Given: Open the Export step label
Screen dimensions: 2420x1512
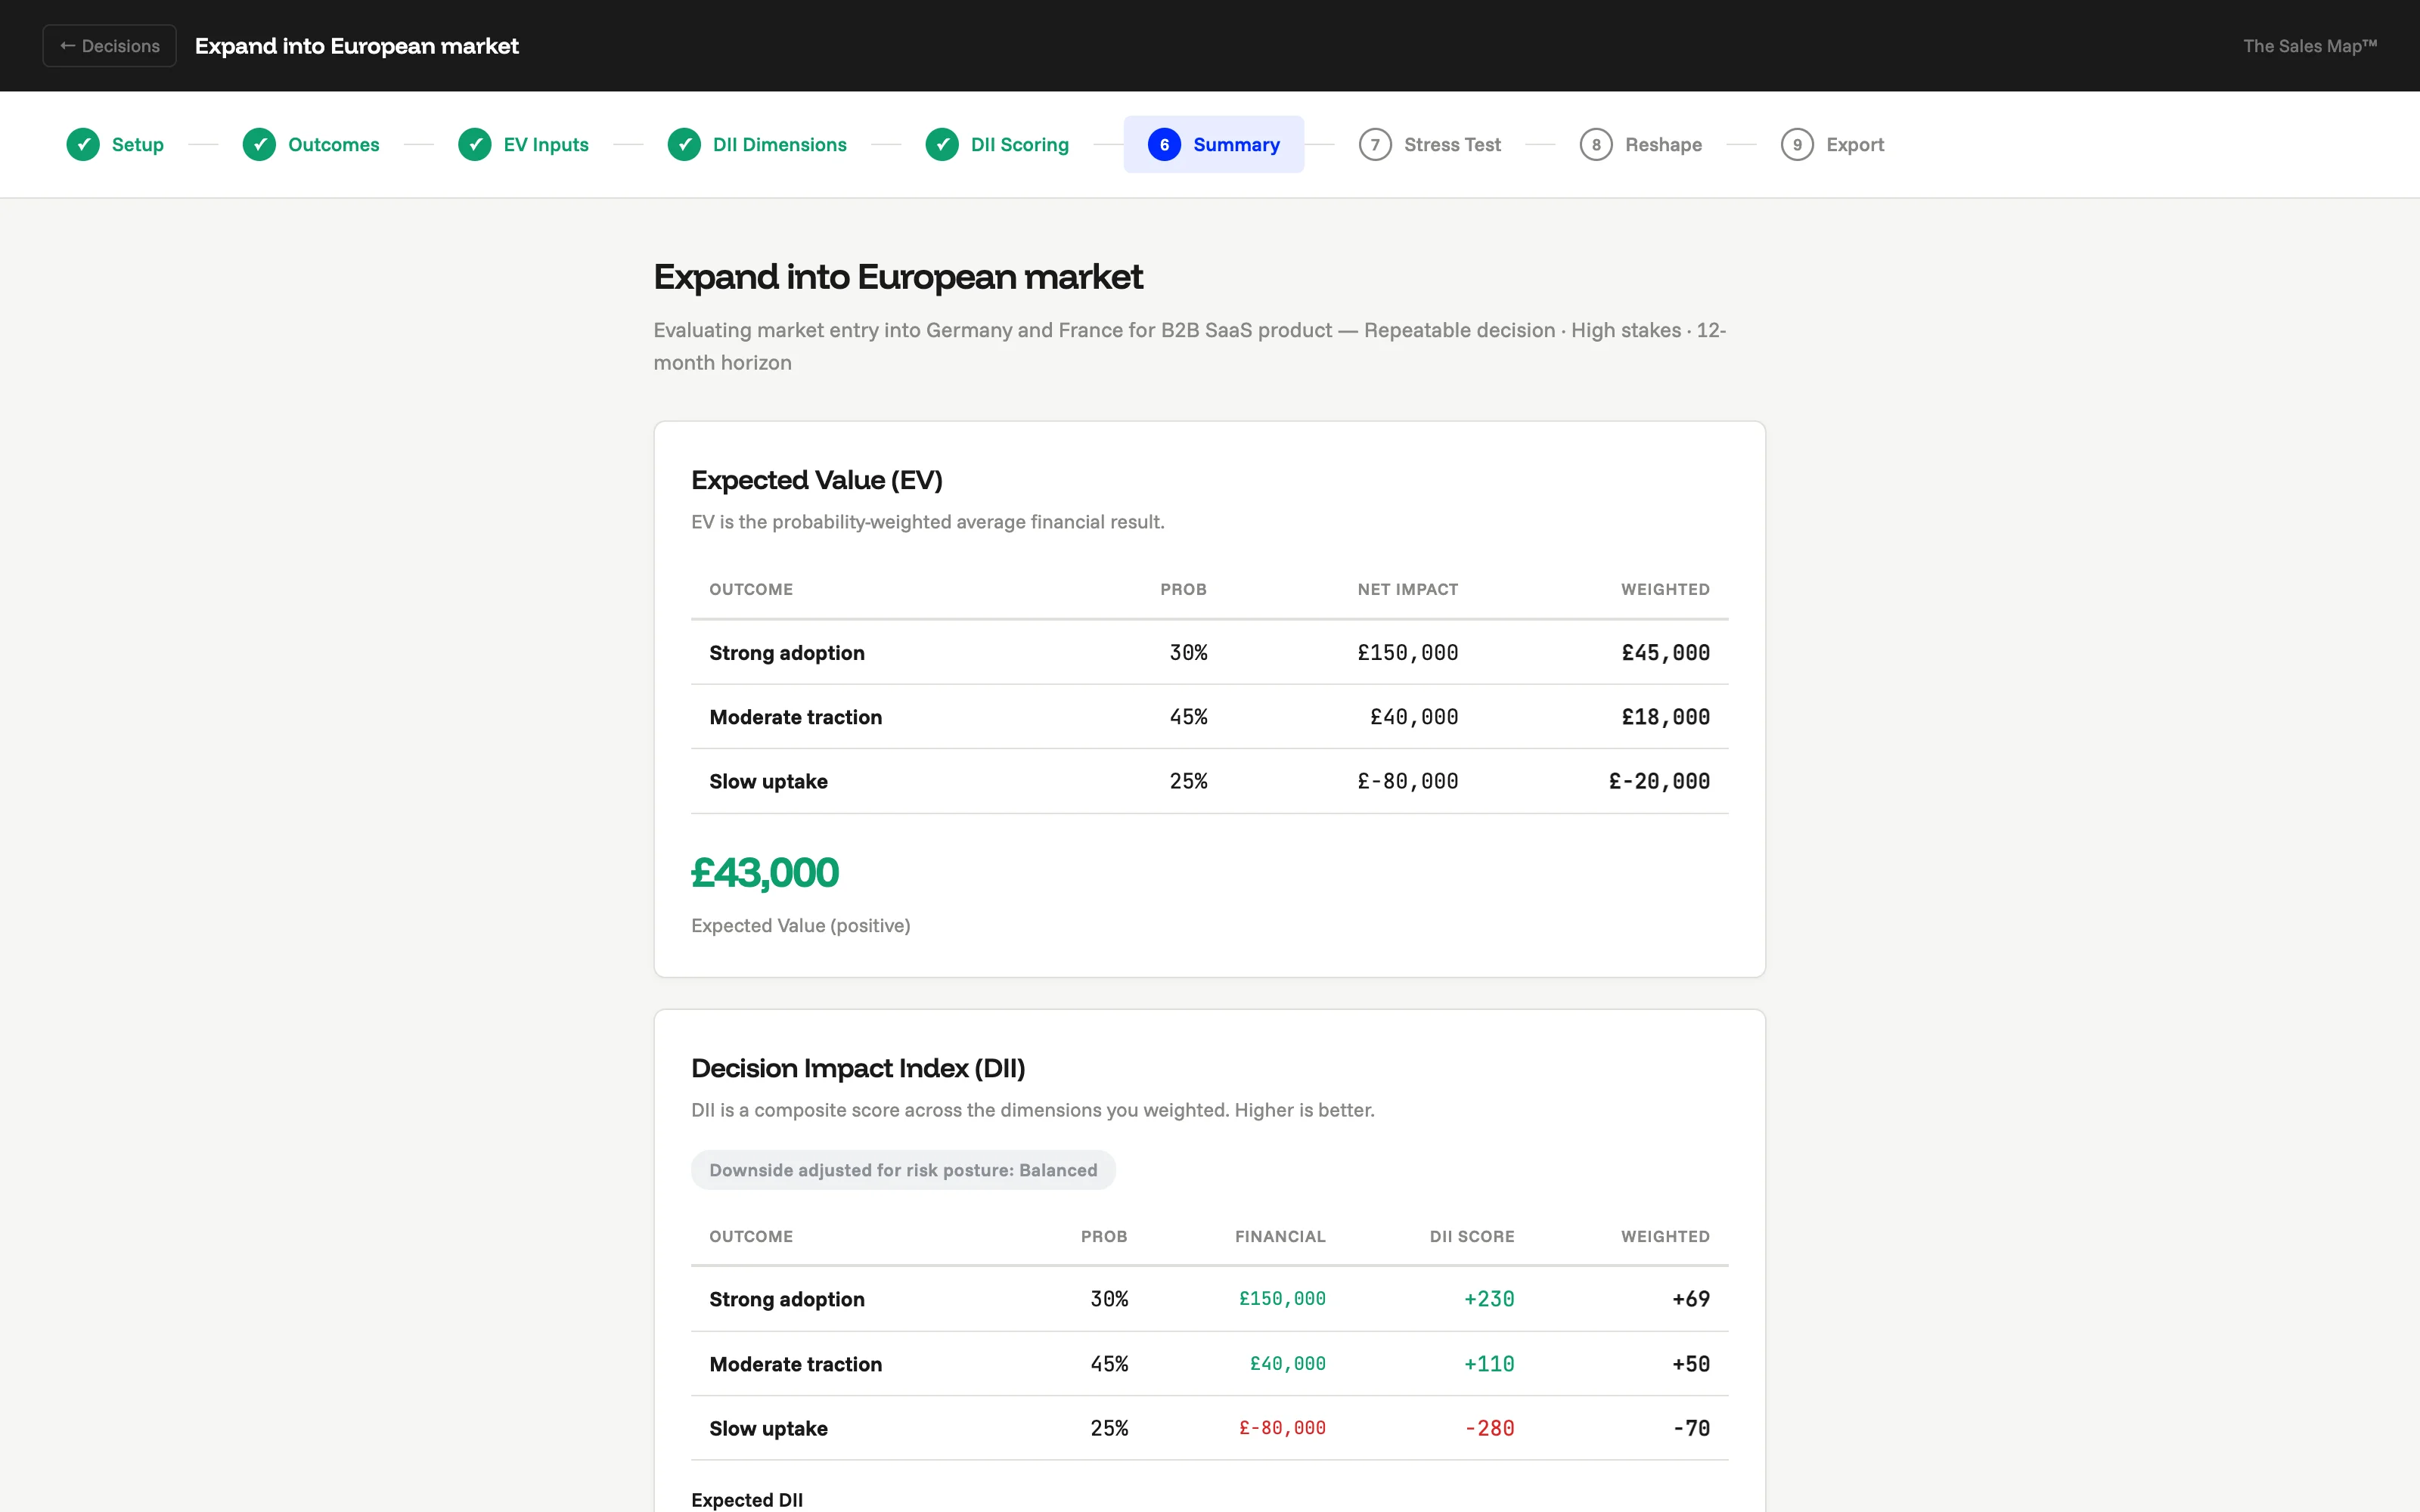Looking at the screenshot, I should coord(1854,144).
